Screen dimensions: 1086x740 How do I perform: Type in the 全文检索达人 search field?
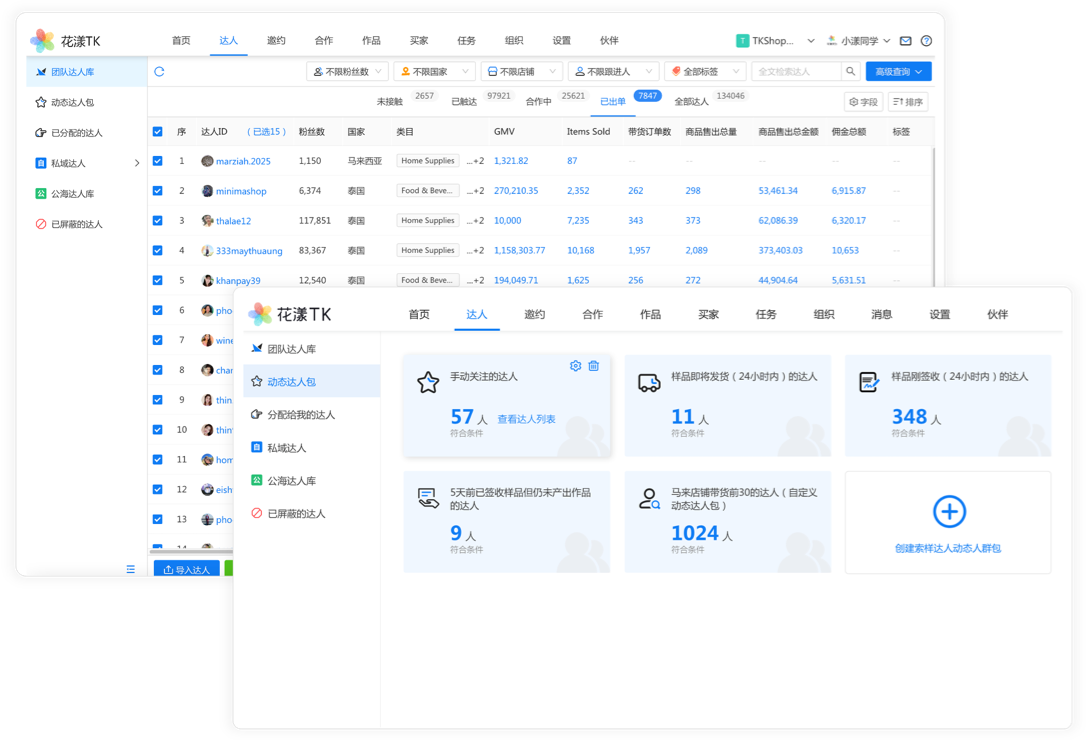click(796, 72)
